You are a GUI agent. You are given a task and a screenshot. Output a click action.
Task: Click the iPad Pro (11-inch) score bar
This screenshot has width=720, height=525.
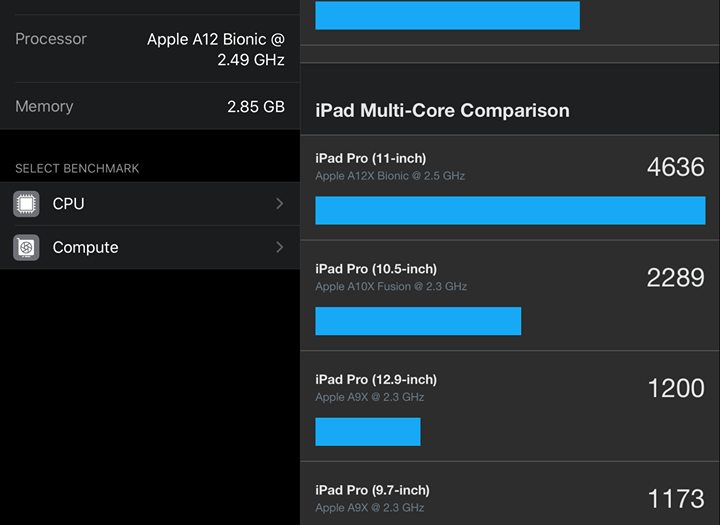pos(510,210)
